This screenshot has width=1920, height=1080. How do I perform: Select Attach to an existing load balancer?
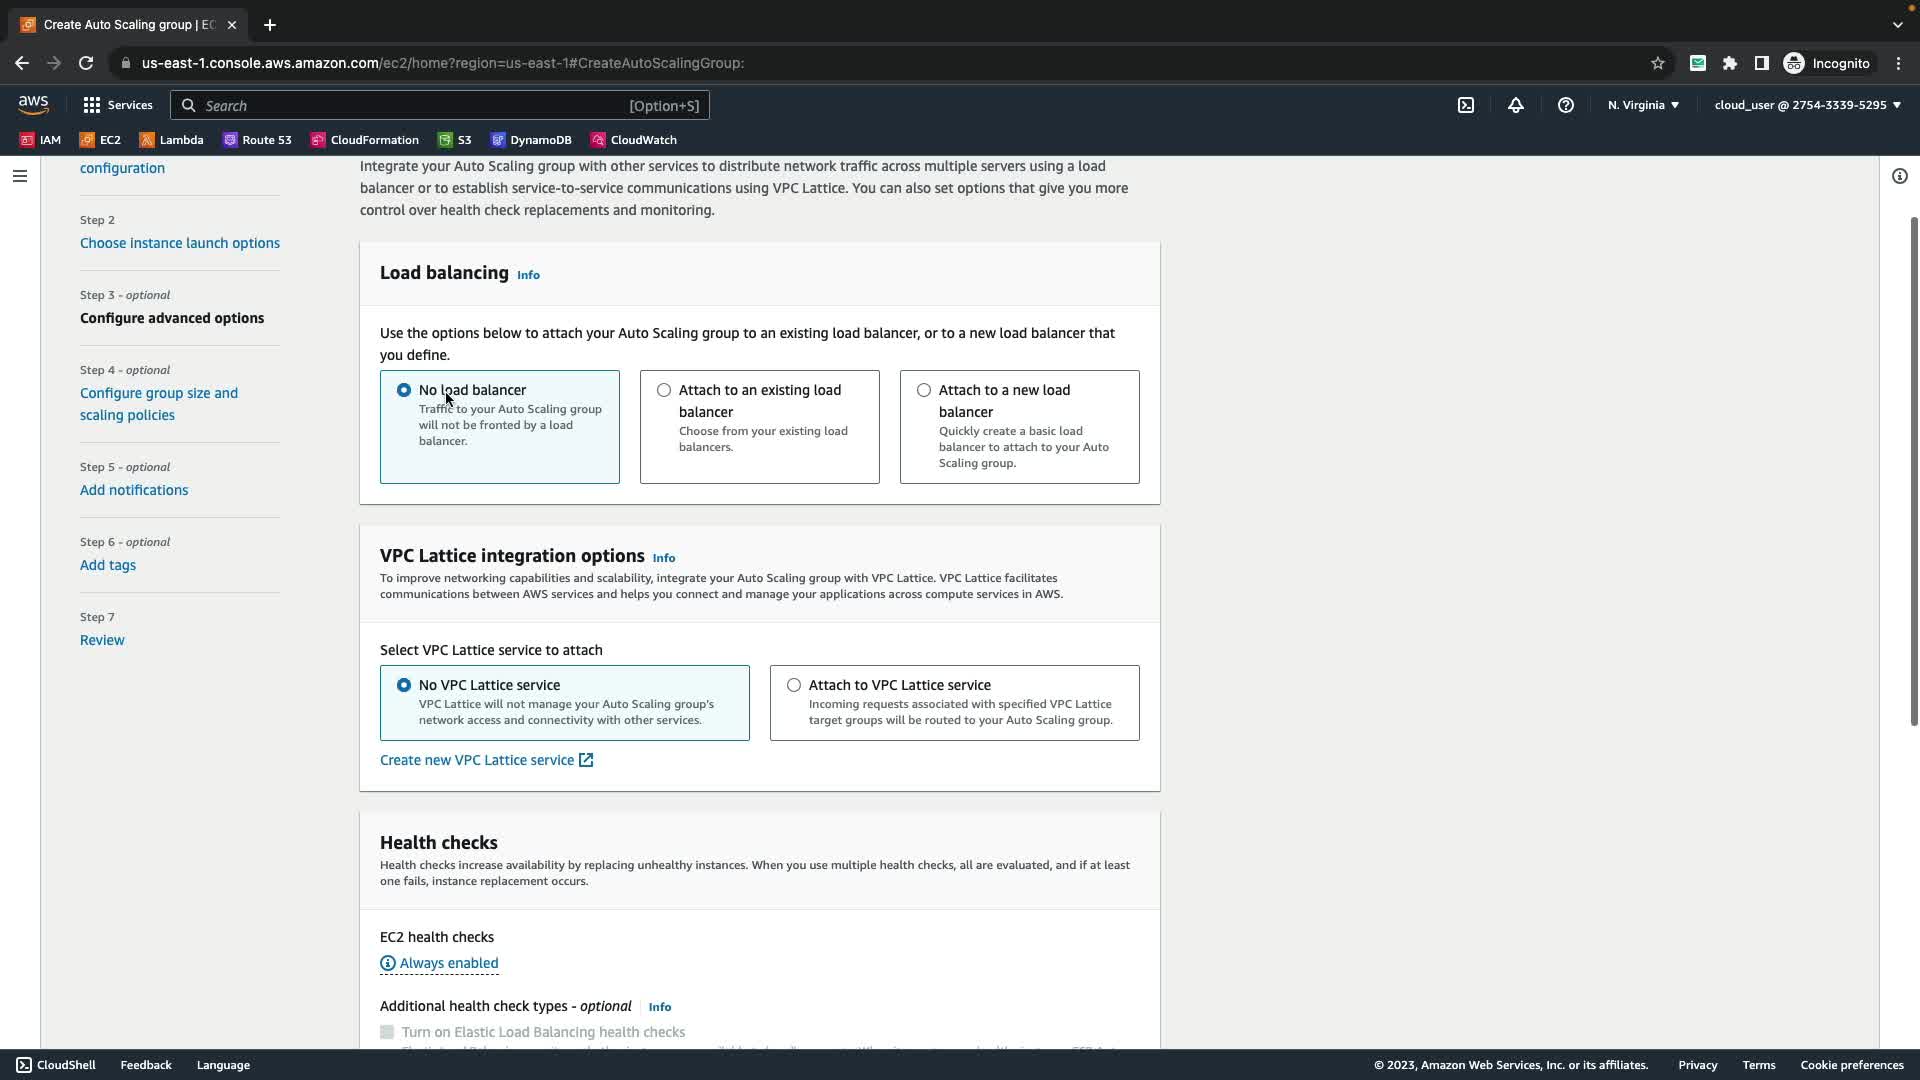coord(664,390)
